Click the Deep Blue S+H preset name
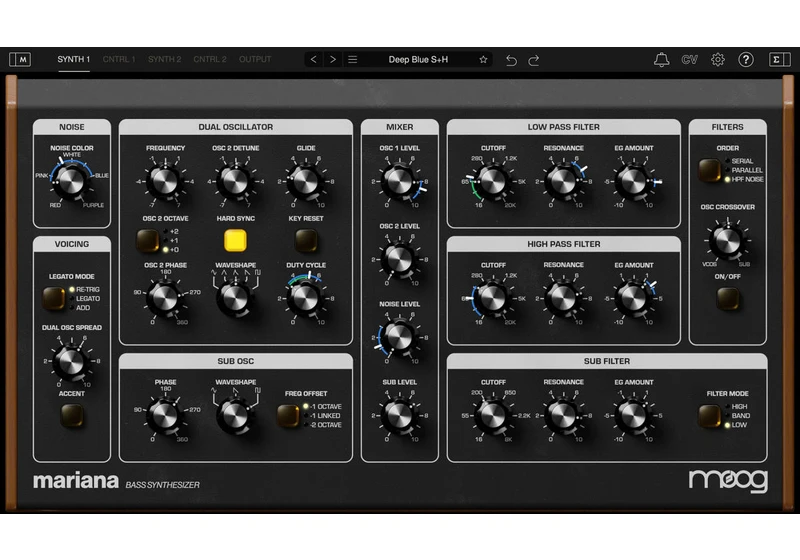 click(418, 60)
